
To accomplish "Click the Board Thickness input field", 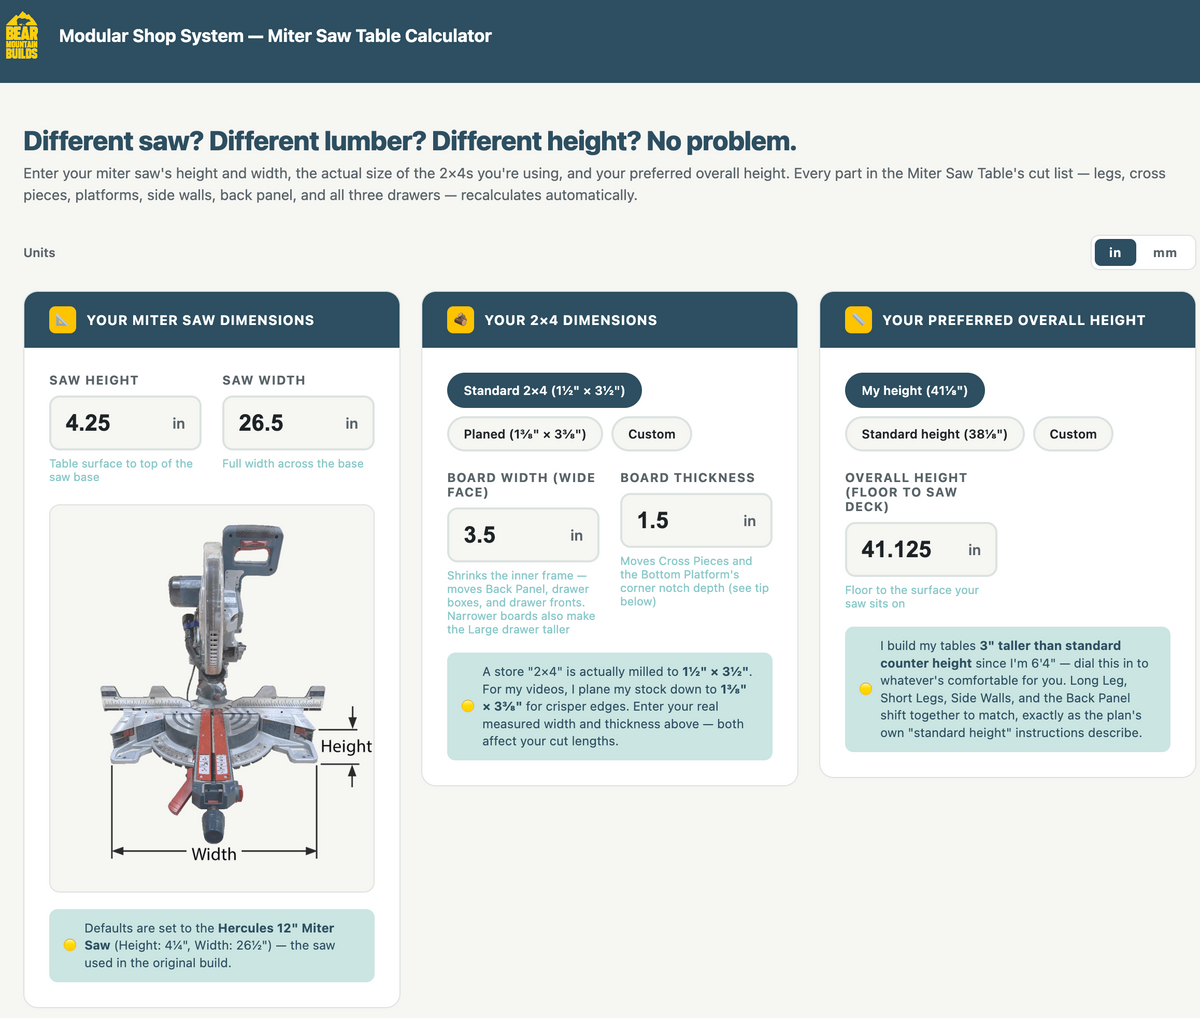I will 696,520.
